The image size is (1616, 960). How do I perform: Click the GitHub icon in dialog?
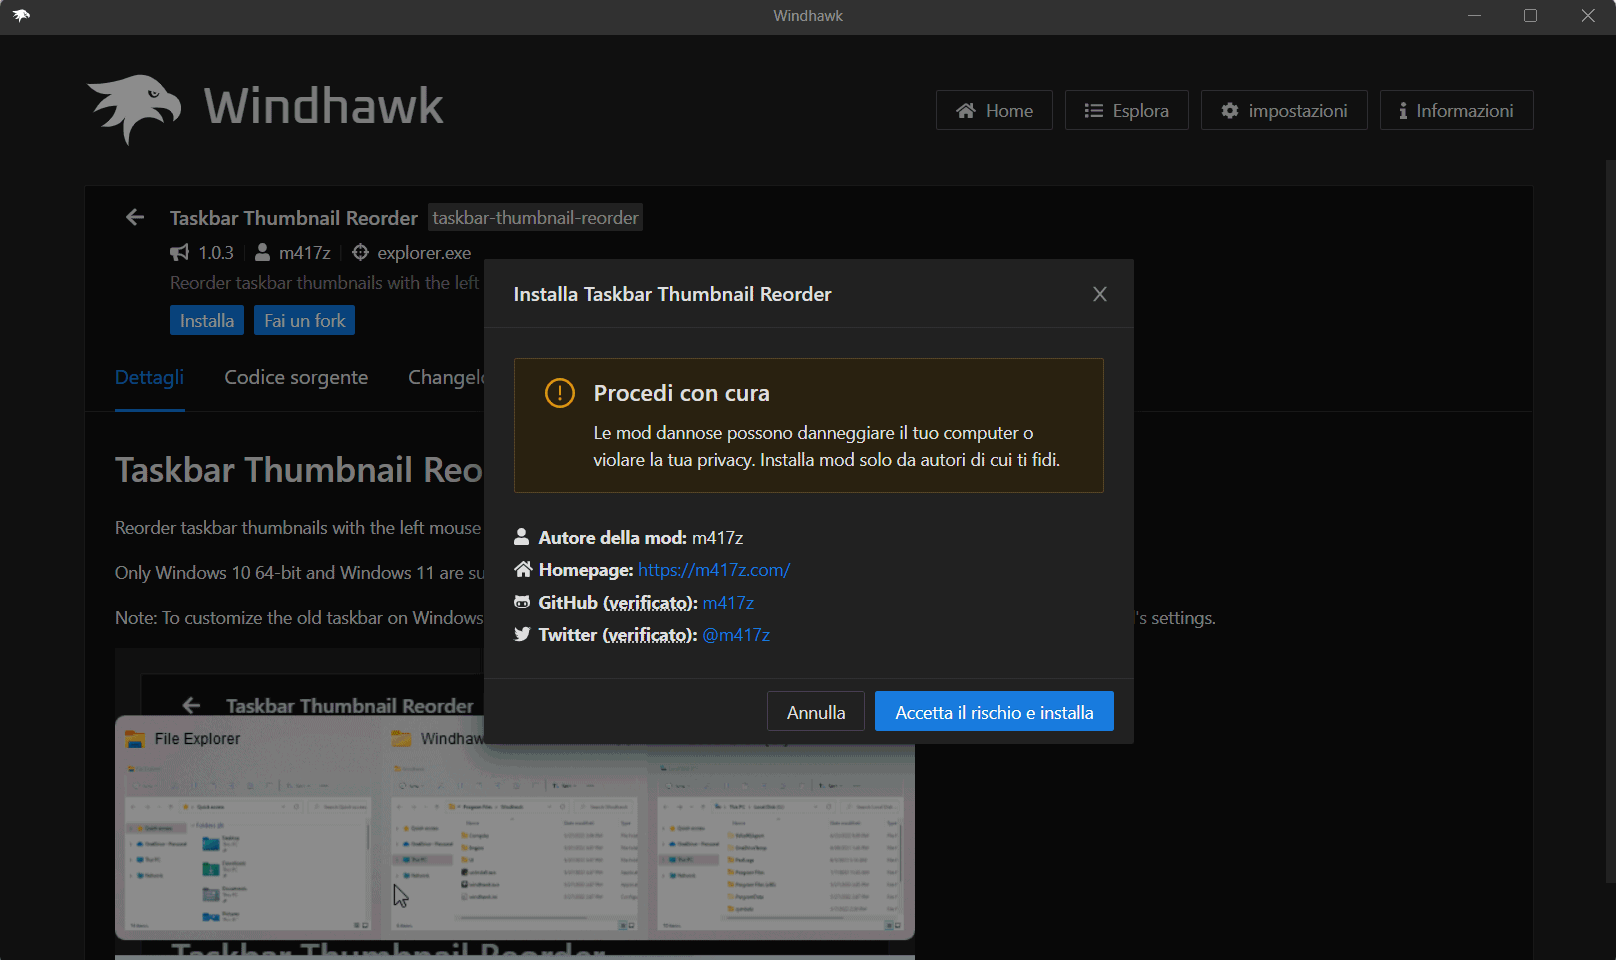pyautogui.click(x=522, y=602)
